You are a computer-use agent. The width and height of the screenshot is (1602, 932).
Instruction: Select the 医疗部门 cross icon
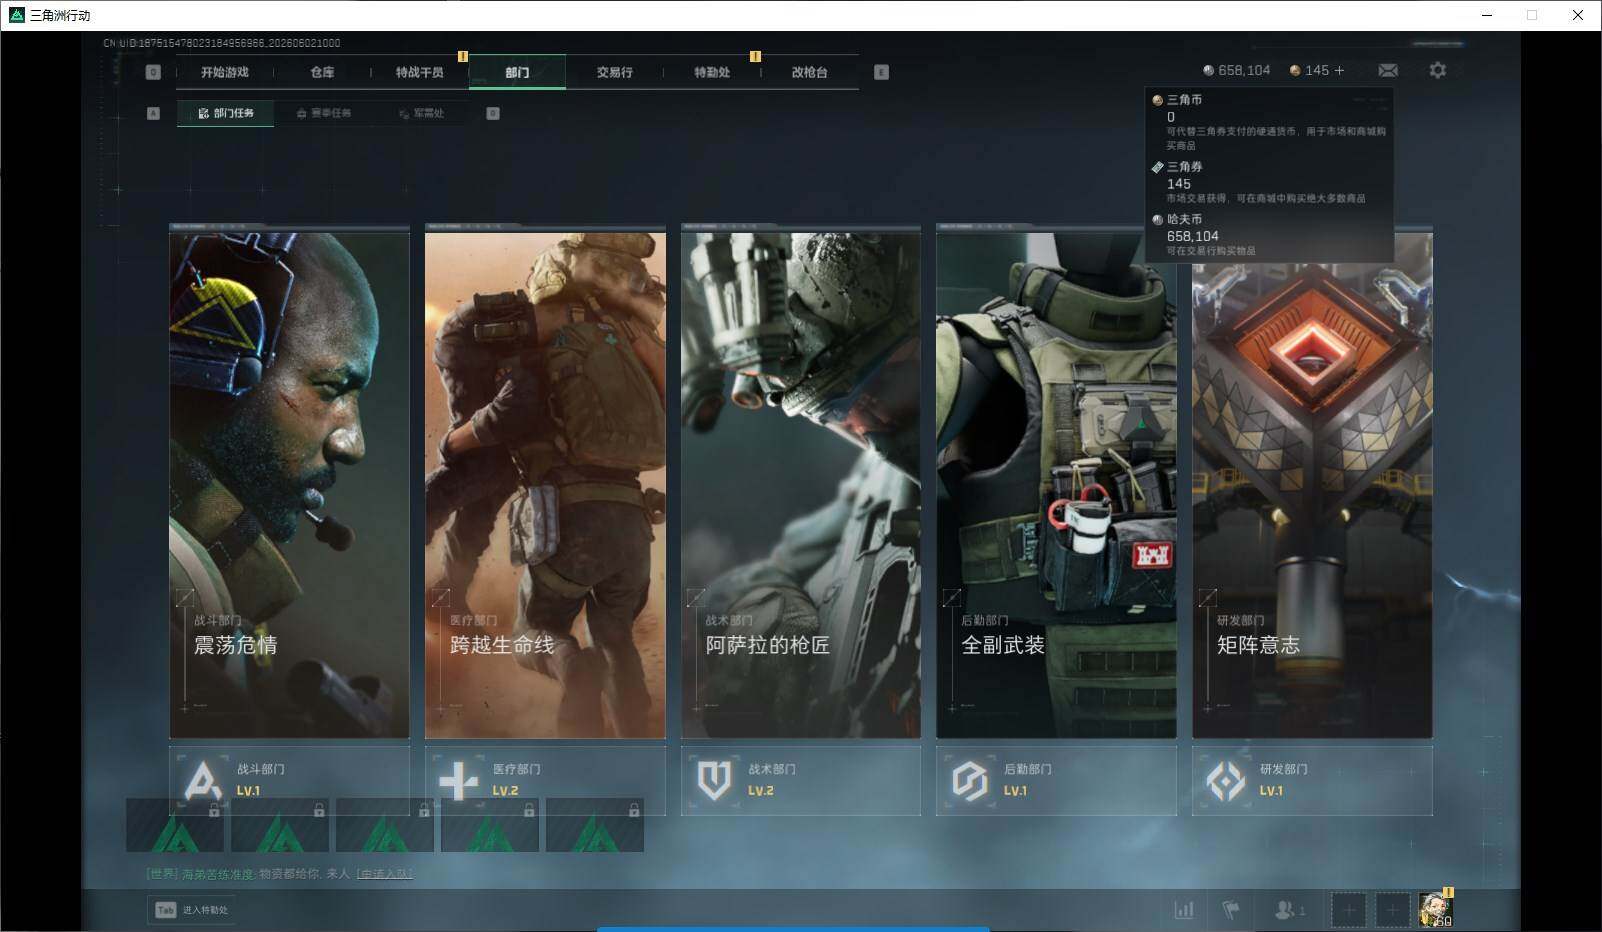(459, 780)
